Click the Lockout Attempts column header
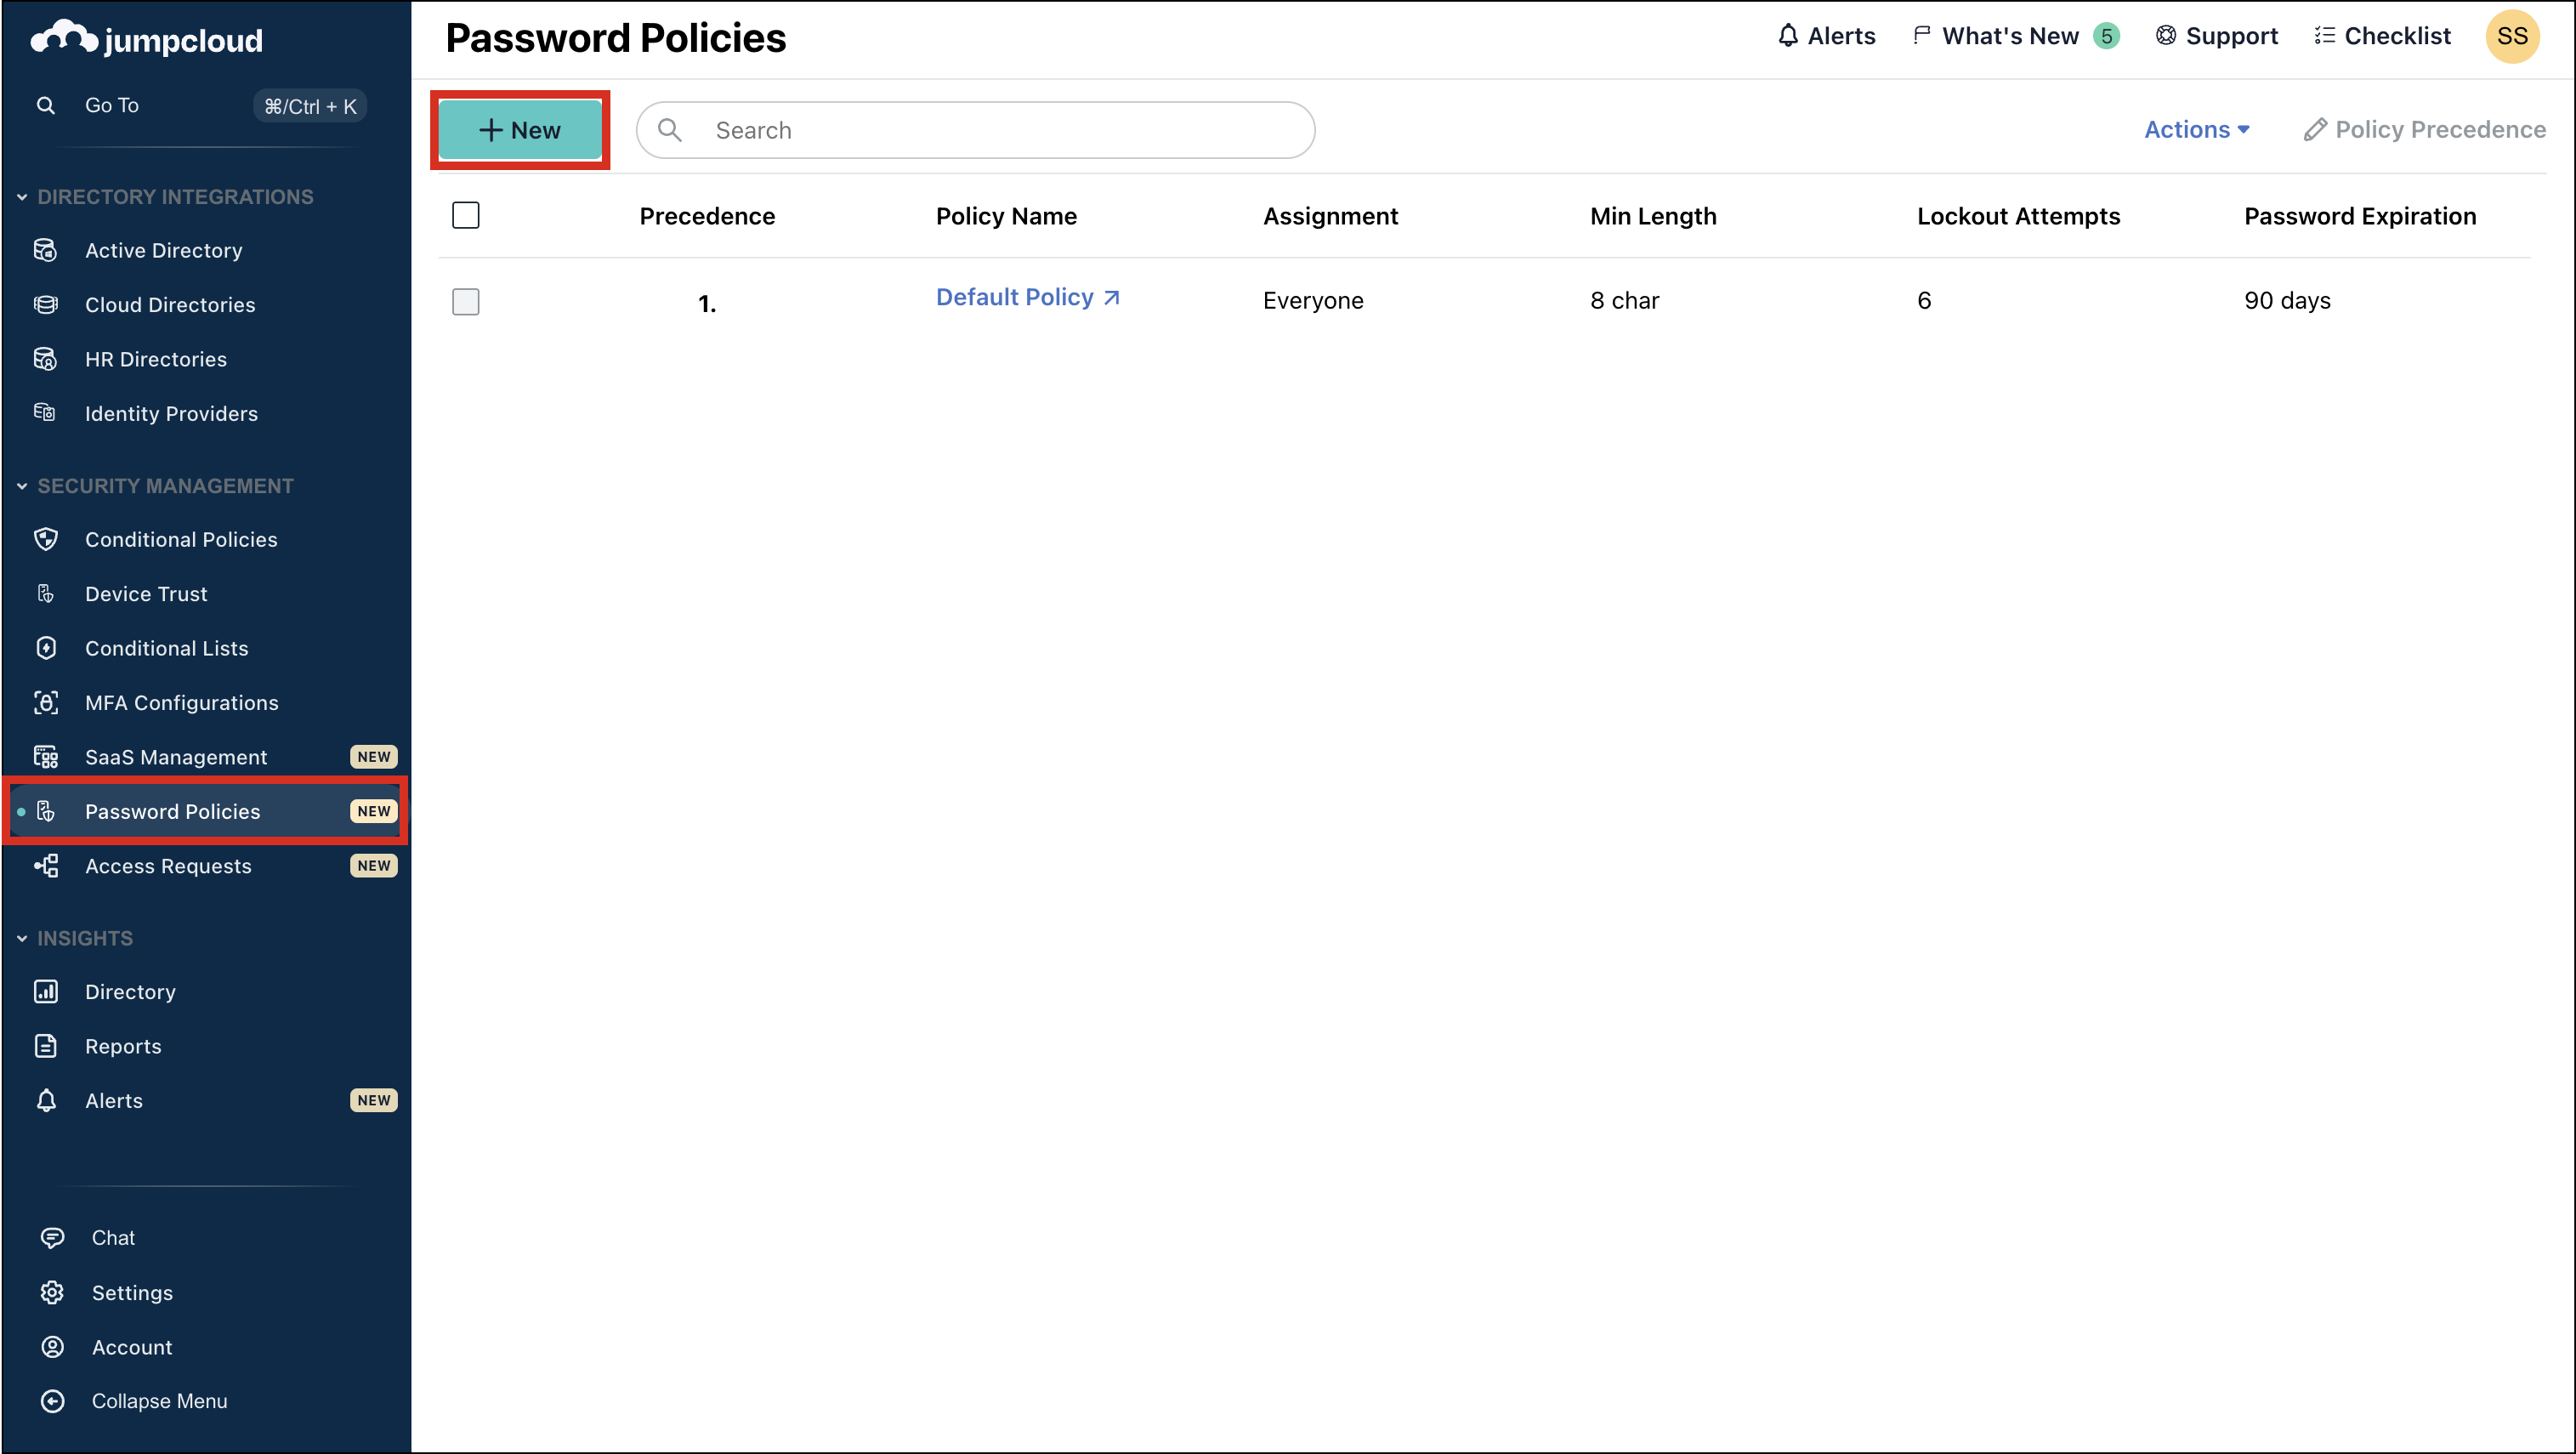This screenshot has width=2576, height=1454. [x=2018, y=216]
